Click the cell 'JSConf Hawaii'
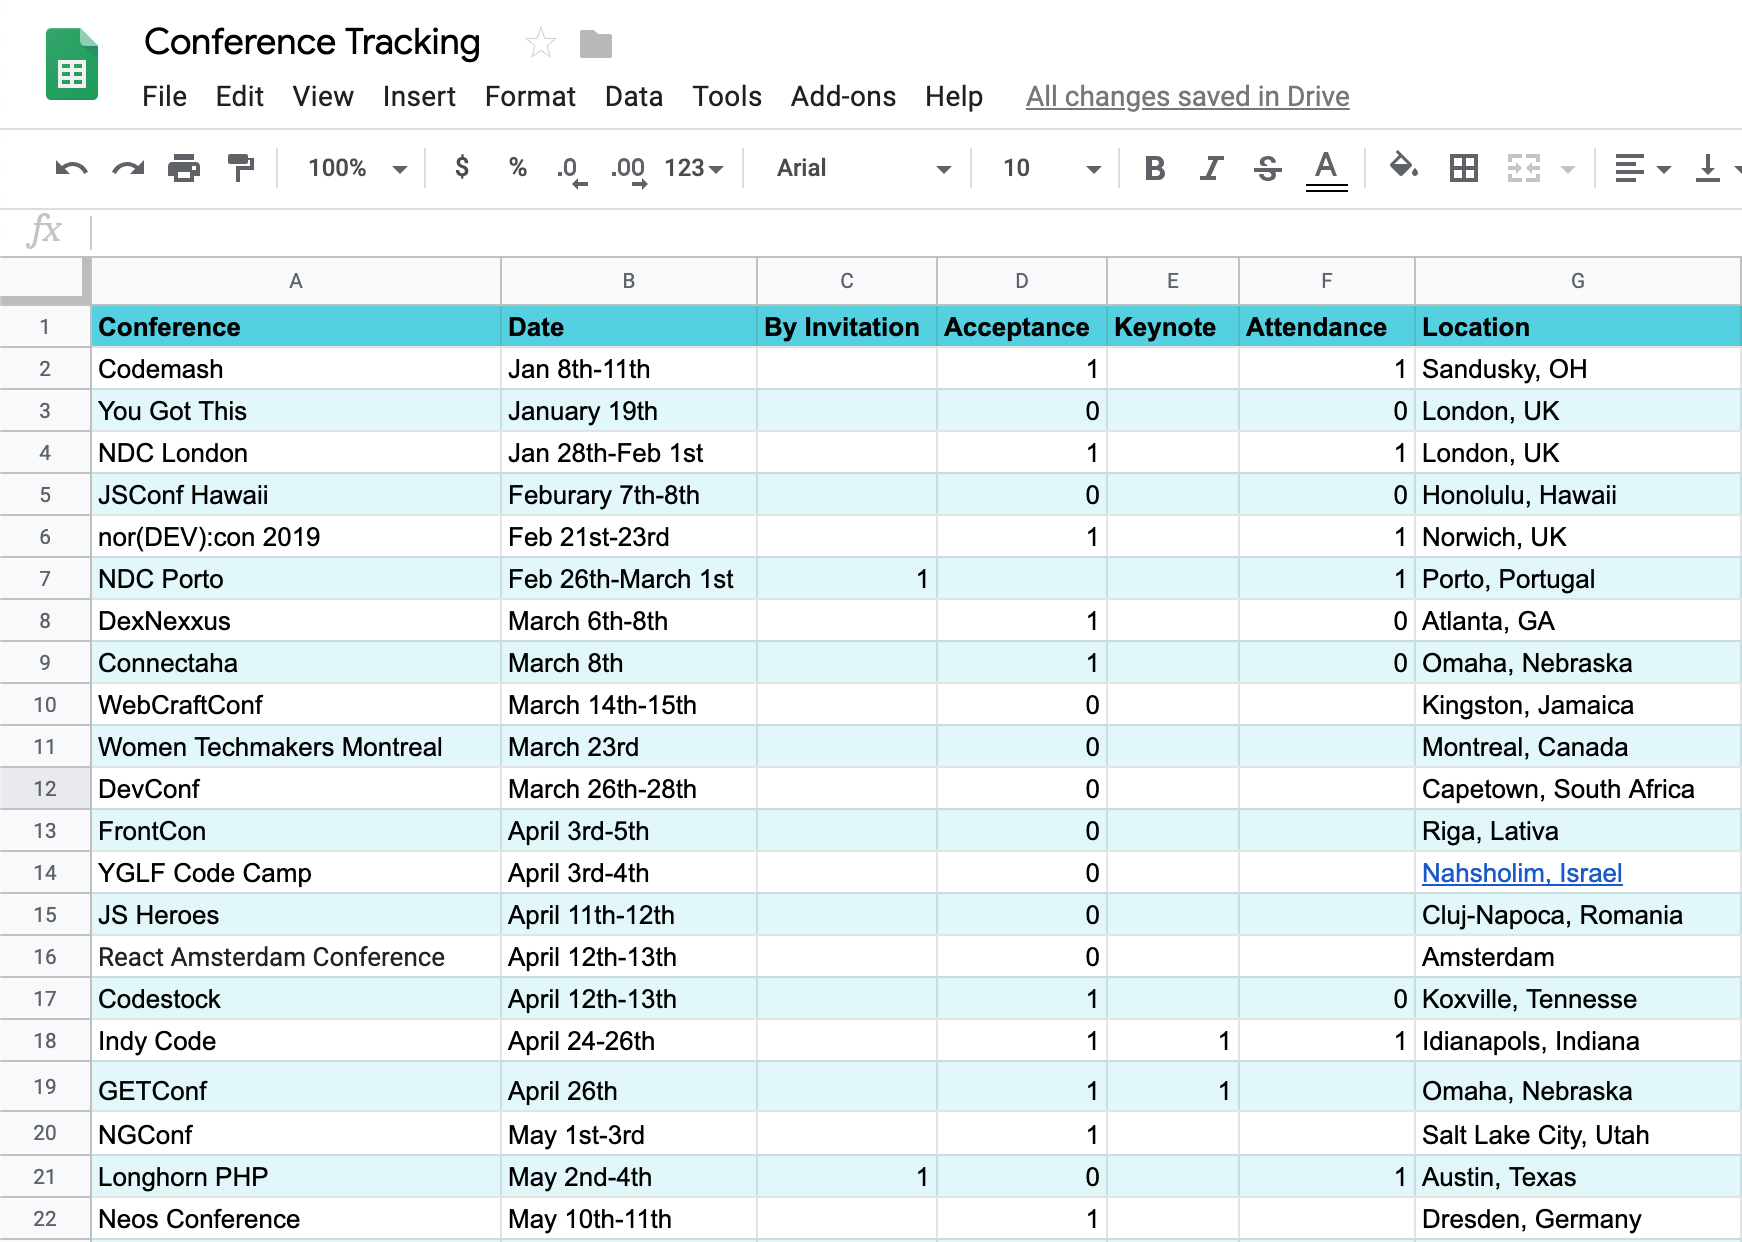Image resolution: width=1742 pixels, height=1242 pixels. [296, 495]
